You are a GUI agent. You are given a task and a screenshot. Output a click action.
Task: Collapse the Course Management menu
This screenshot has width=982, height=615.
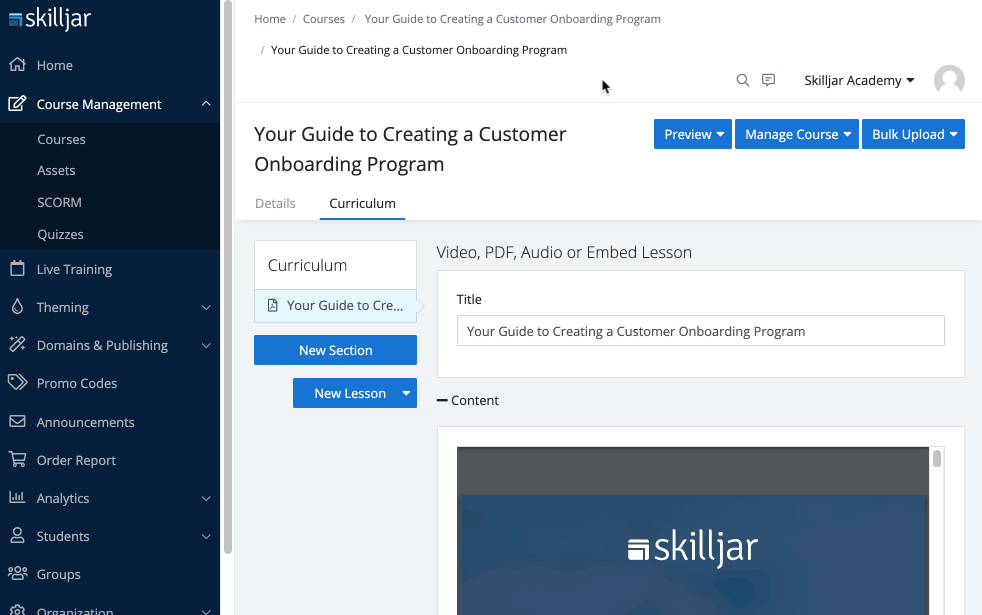(205, 104)
